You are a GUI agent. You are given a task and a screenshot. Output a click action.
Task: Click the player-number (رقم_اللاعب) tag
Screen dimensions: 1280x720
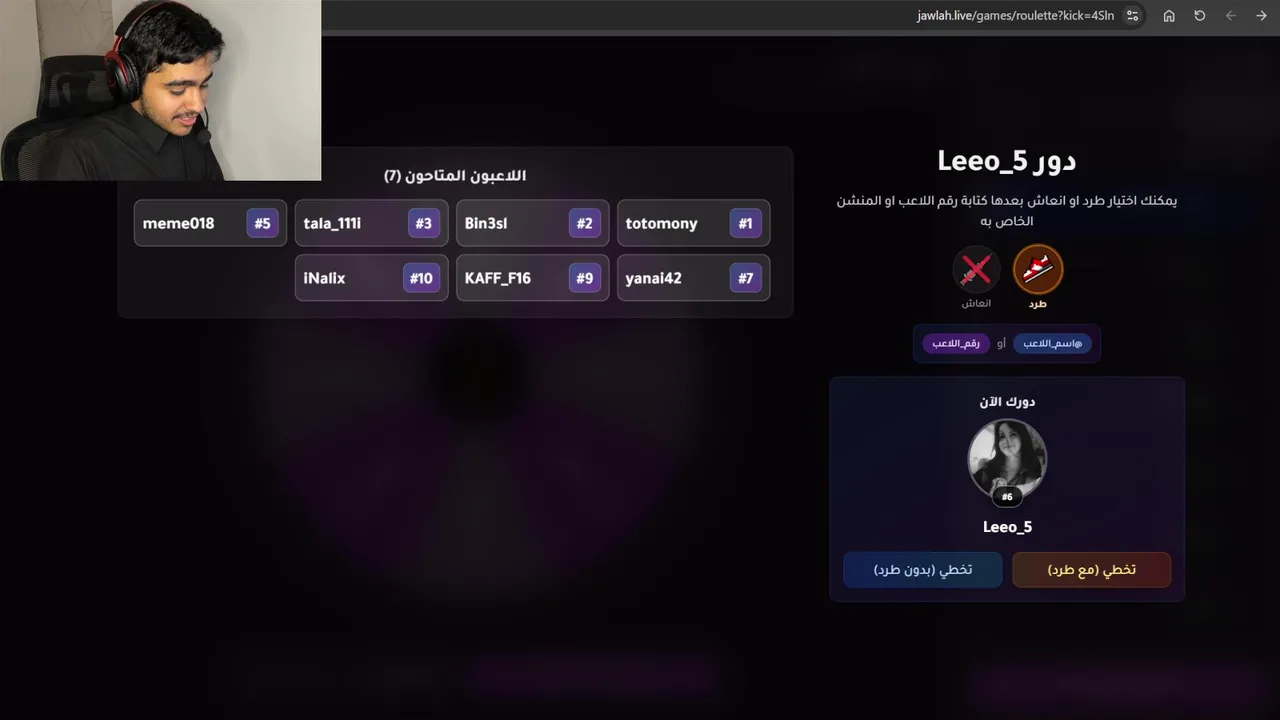[x=955, y=343]
